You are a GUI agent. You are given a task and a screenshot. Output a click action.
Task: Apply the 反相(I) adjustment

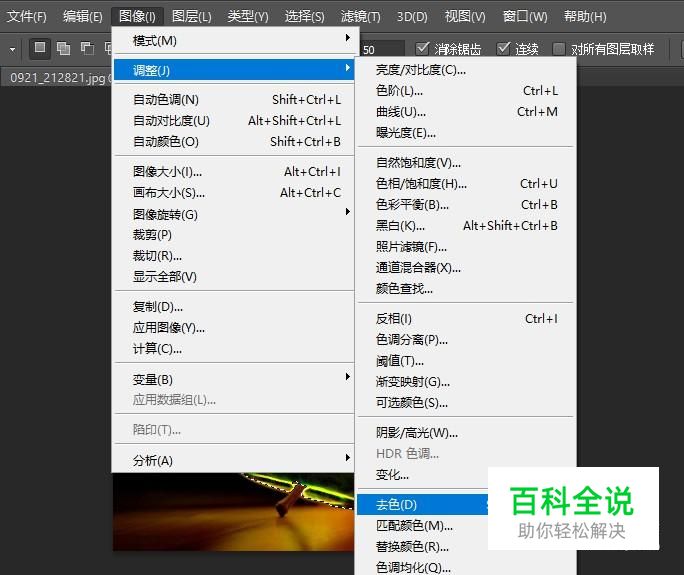pyautogui.click(x=465, y=318)
